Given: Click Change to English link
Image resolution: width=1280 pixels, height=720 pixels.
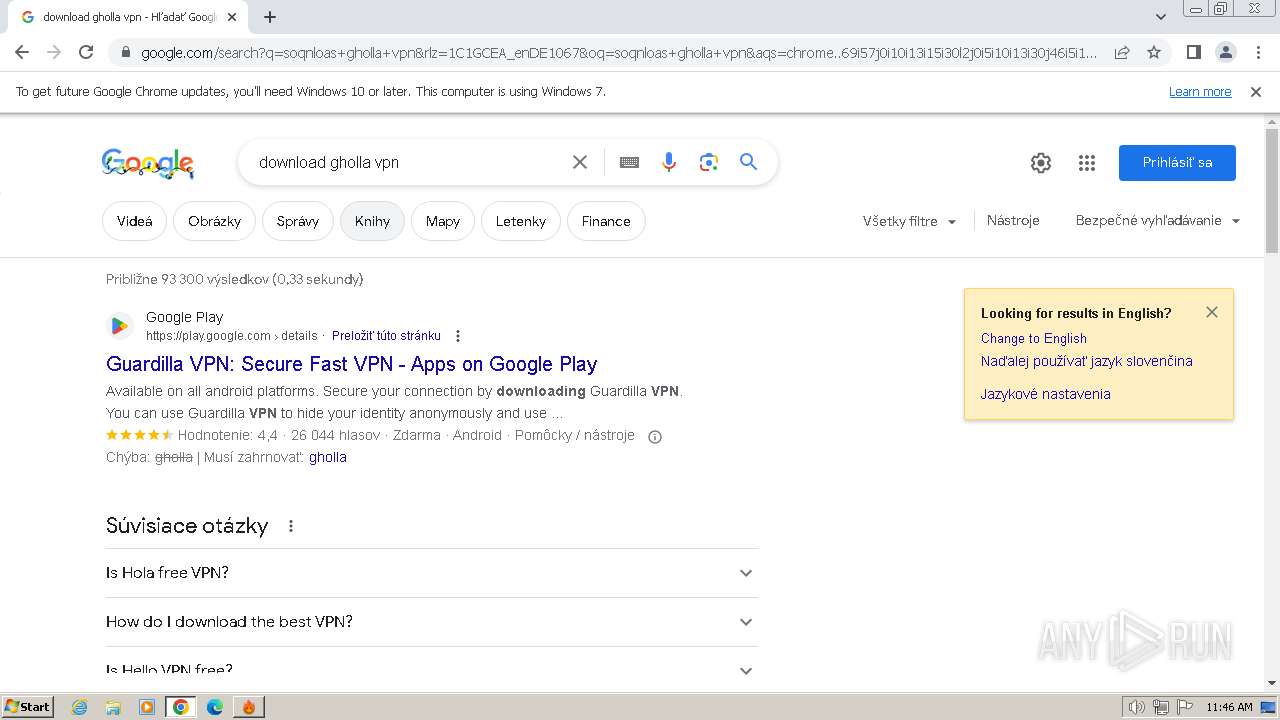Looking at the screenshot, I should 1033,338.
